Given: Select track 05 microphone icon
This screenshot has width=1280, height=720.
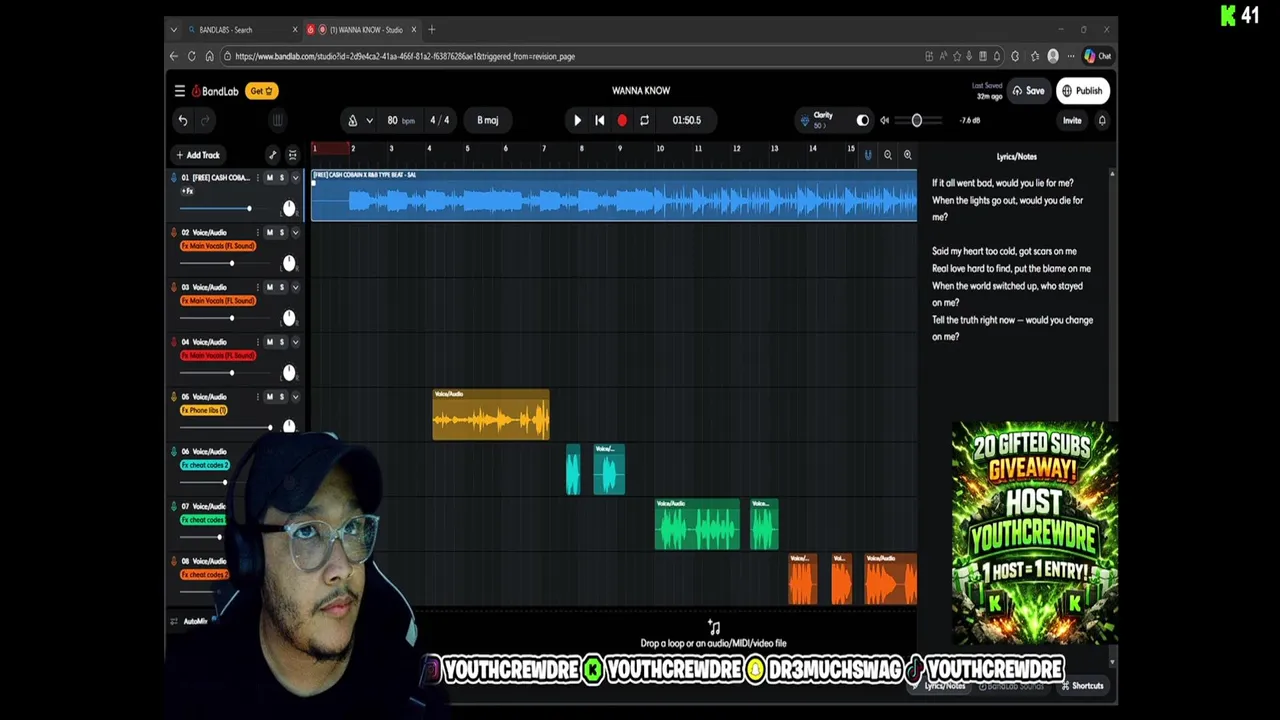Looking at the screenshot, I should (174, 397).
